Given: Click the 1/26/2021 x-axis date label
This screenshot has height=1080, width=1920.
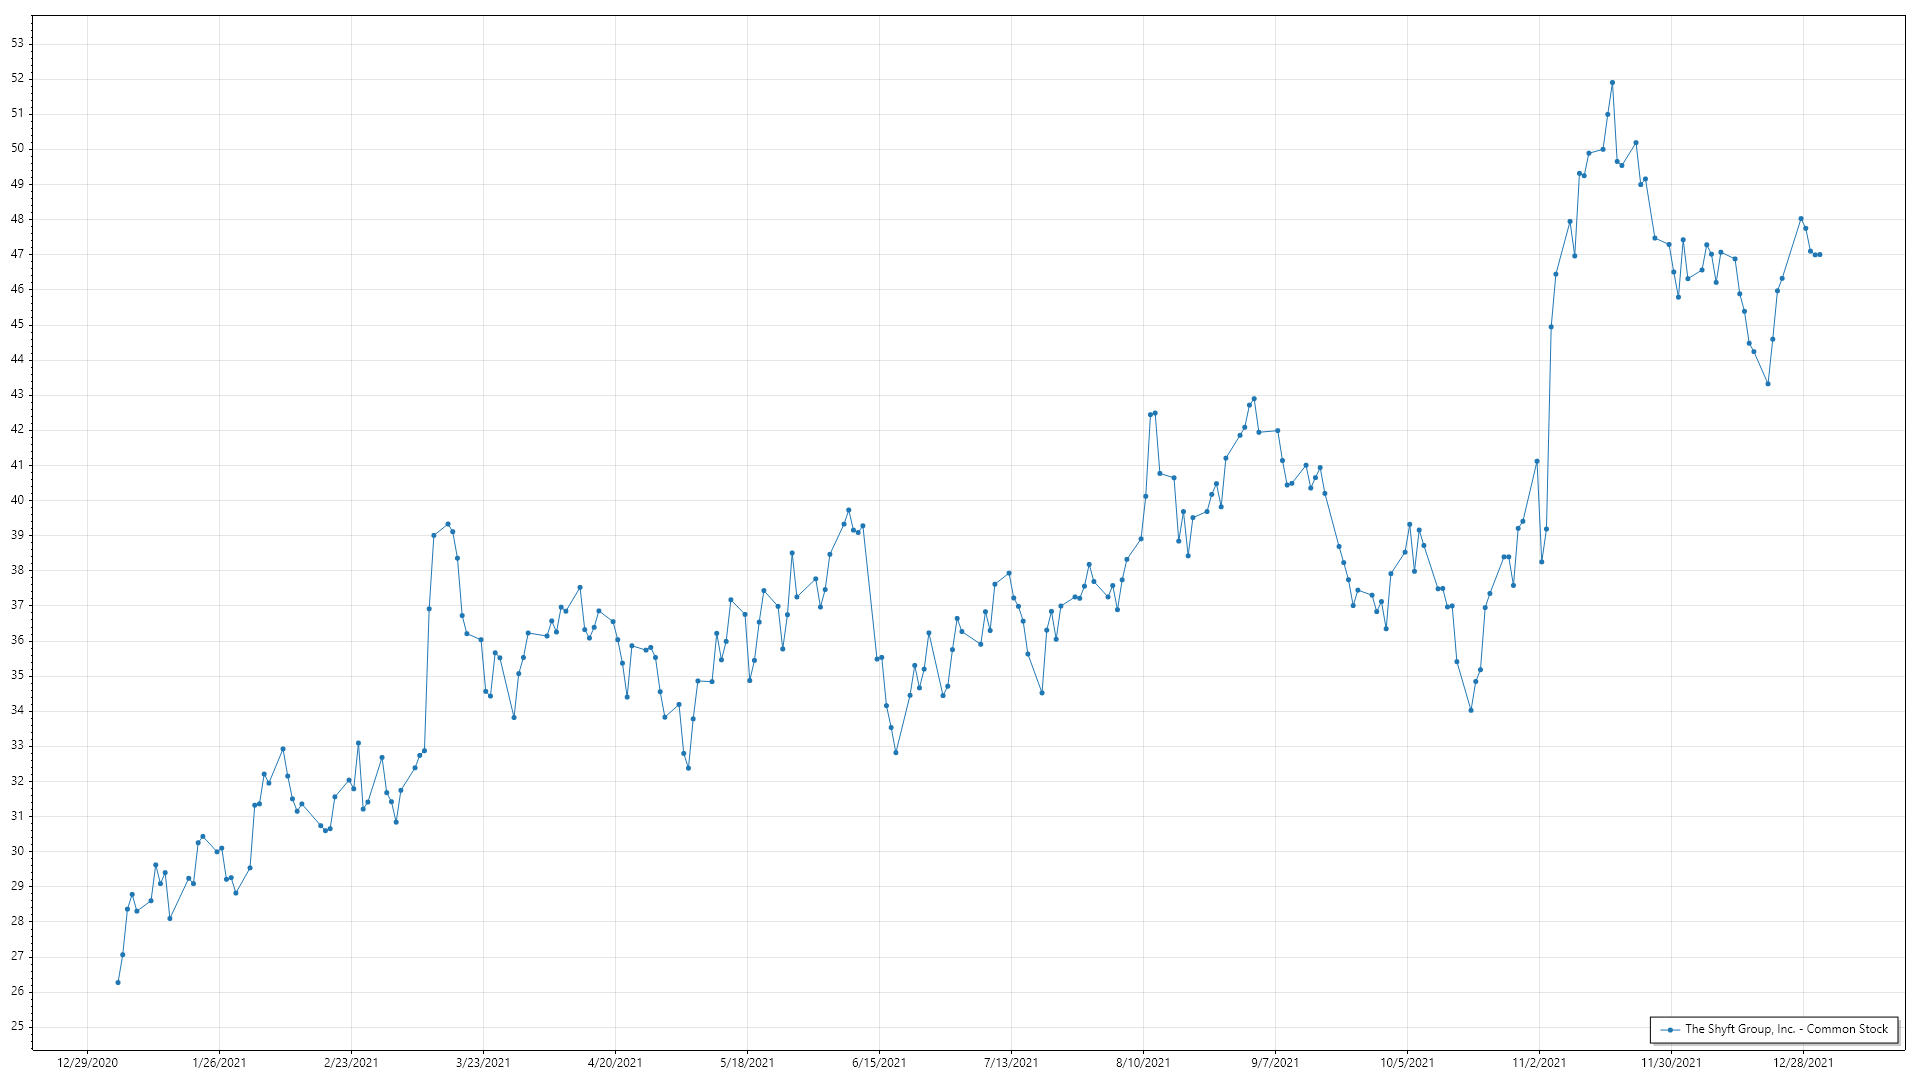Looking at the screenshot, I should [219, 1063].
